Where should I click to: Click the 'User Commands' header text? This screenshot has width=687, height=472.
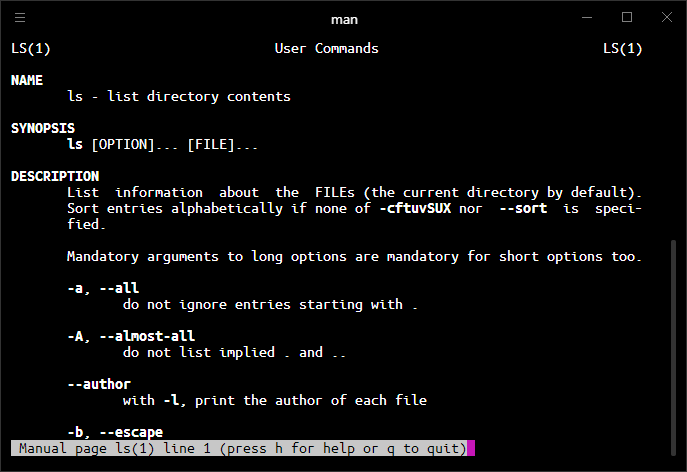point(326,48)
